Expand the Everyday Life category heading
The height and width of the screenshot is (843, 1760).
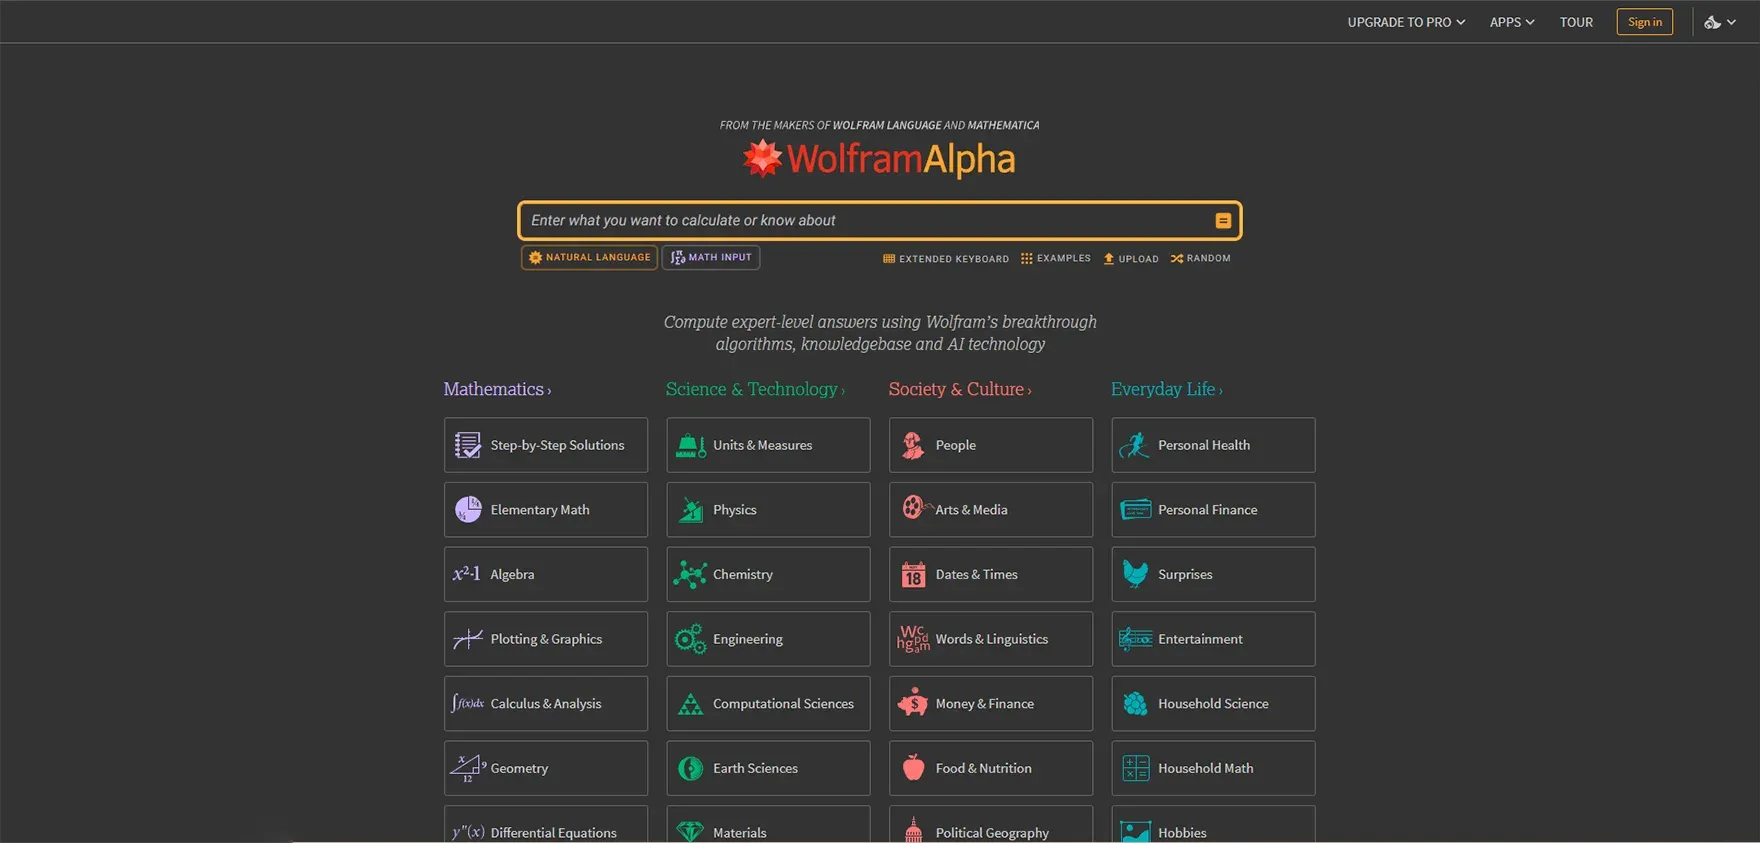[x=1166, y=389]
